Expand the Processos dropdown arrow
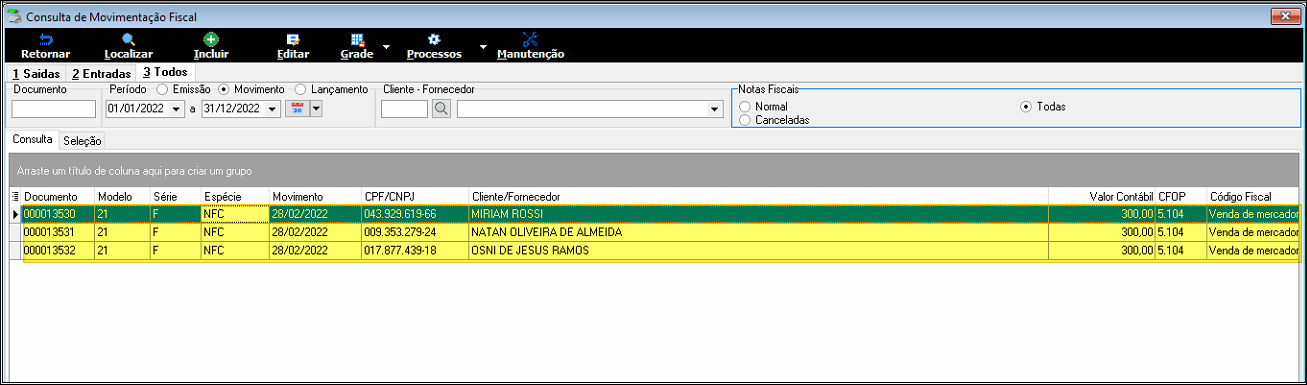The width and height of the screenshot is (1307, 385). (x=482, y=46)
